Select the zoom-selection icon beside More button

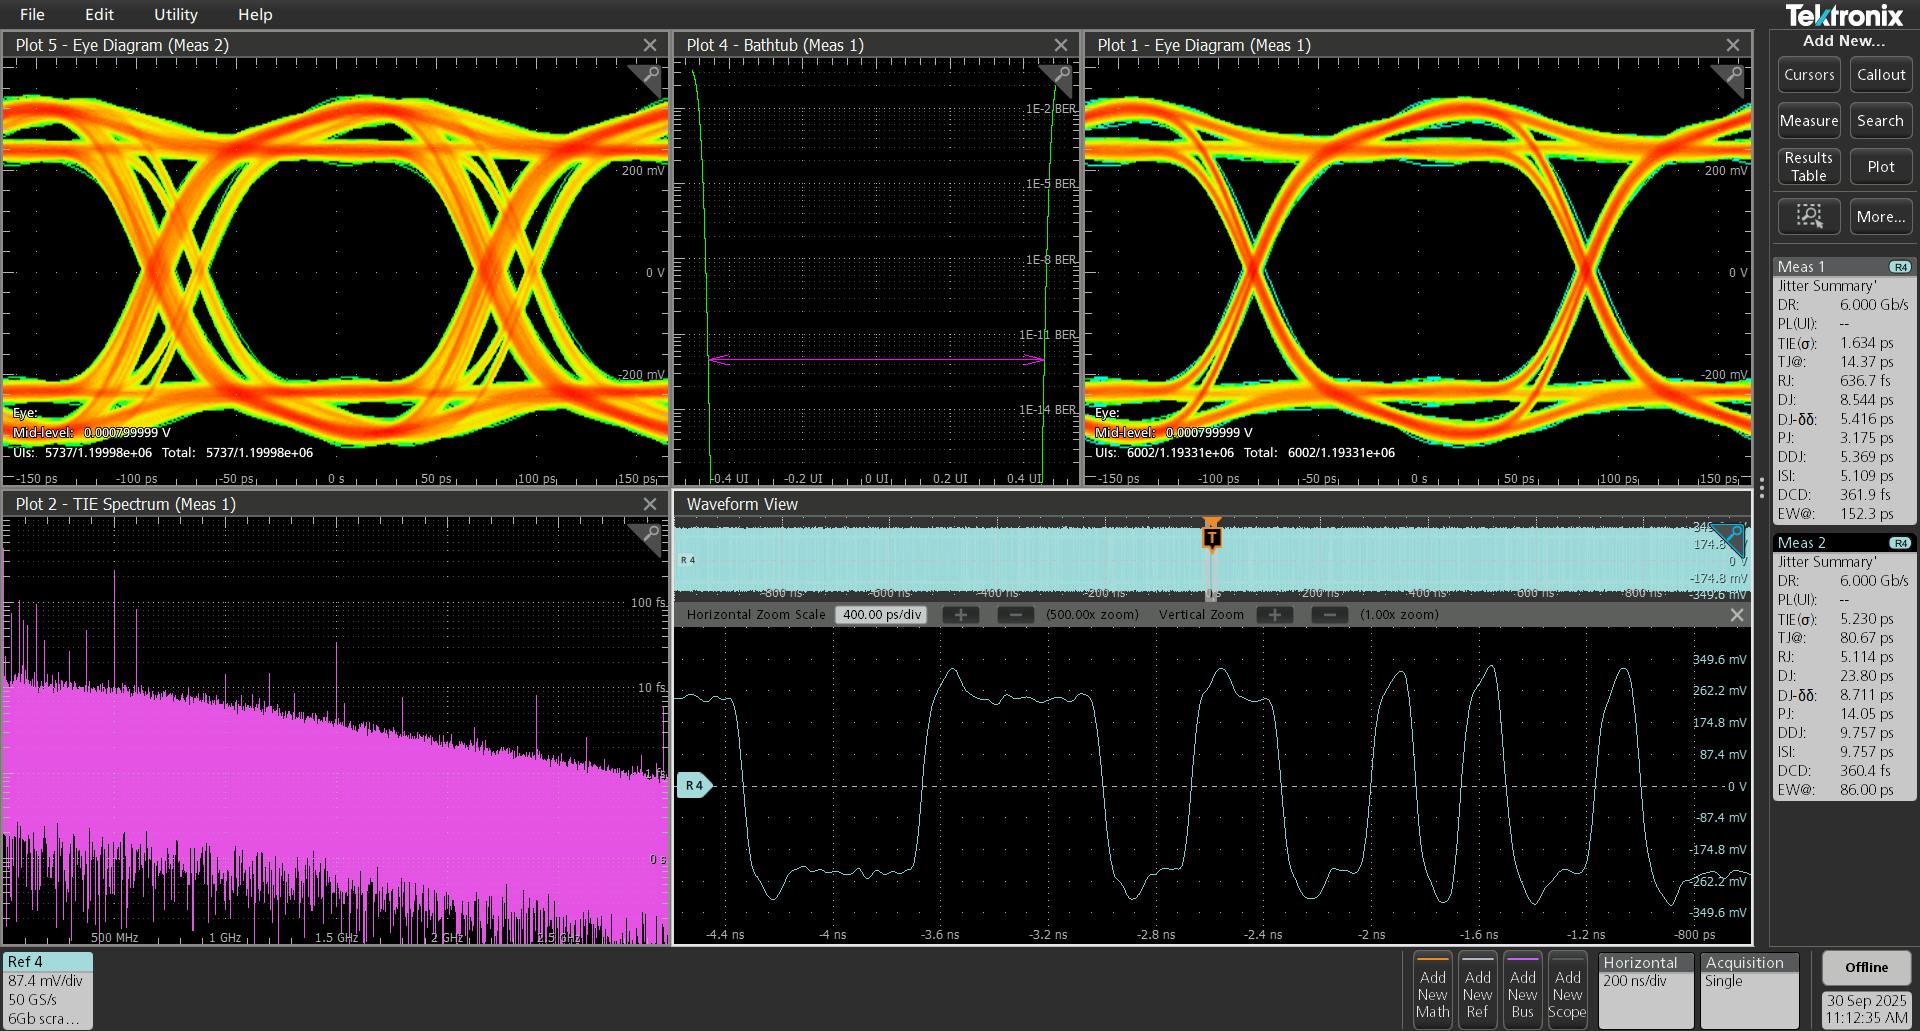[x=1809, y=216]
